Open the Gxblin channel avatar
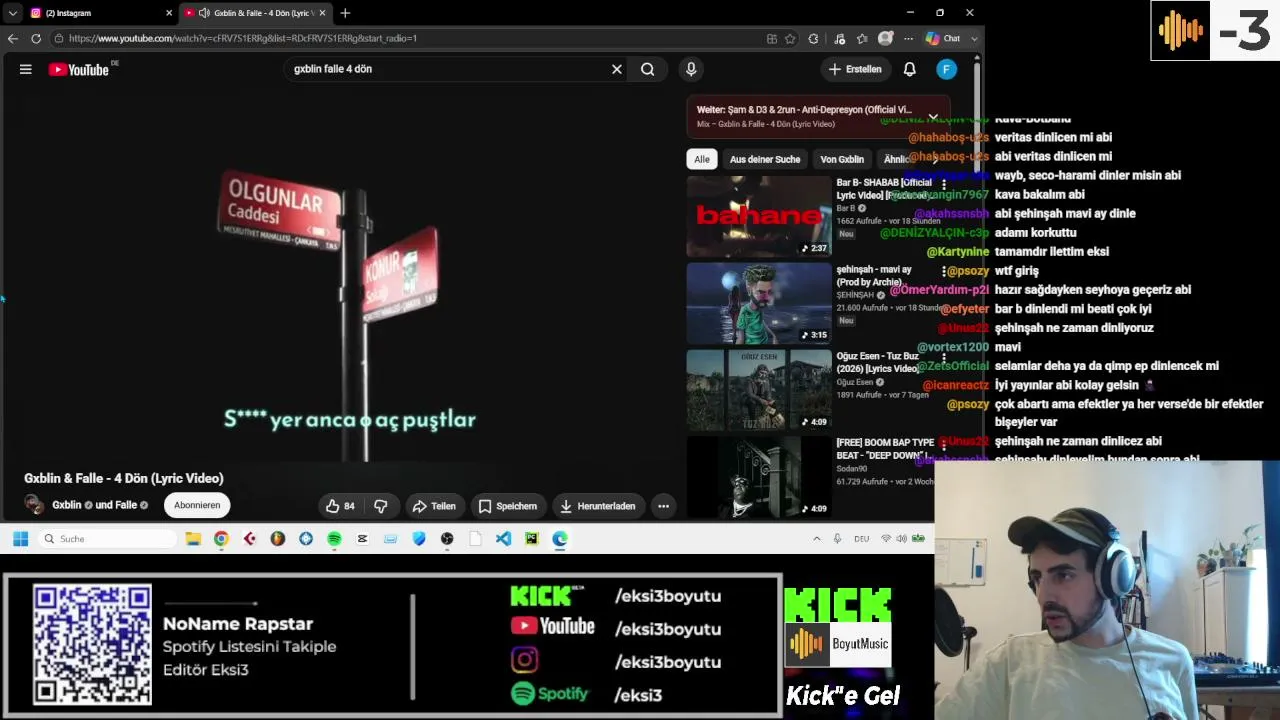Screen dimensions: 1280x720 click(35, 505)
